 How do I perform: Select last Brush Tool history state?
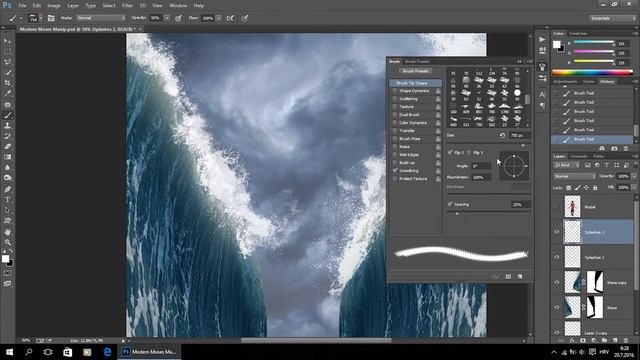(592, 139)
